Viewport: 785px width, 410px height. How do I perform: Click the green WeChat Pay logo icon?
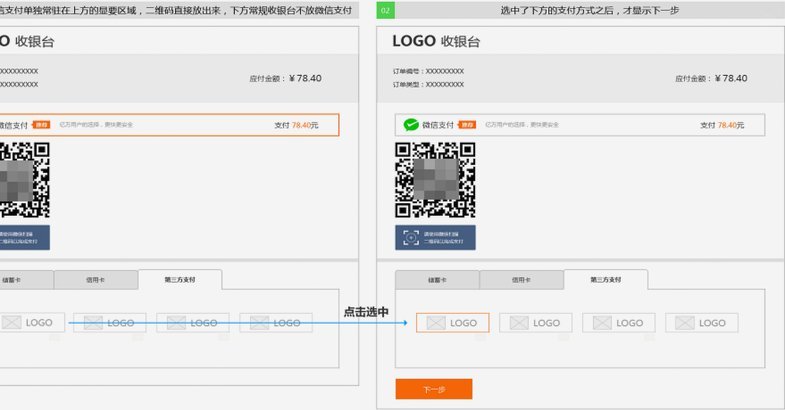[x=411, y=125]
